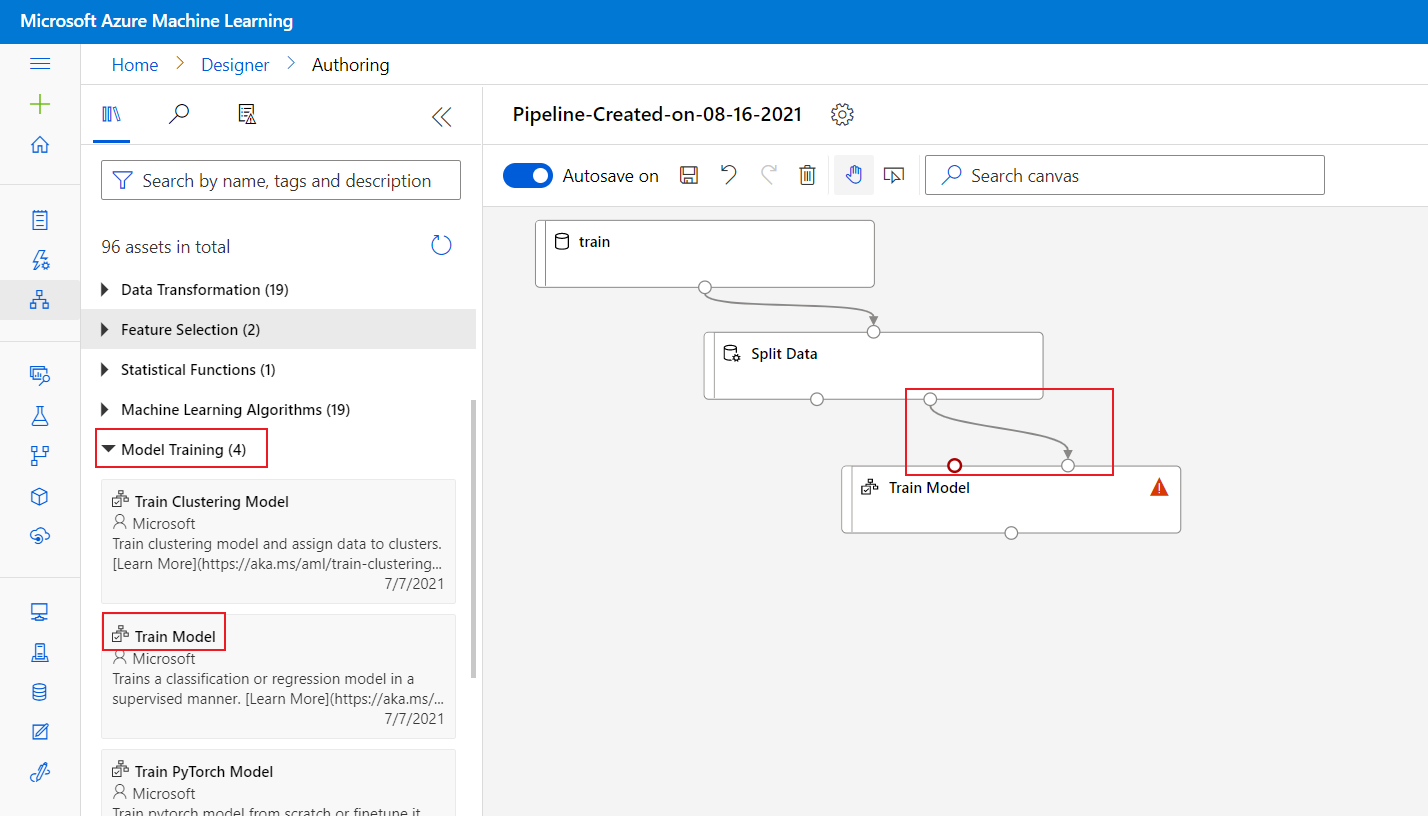Select the Train Model node on canvas
The width and height of the screenshot is (1428, 816).
click(x=1011, y=499)
